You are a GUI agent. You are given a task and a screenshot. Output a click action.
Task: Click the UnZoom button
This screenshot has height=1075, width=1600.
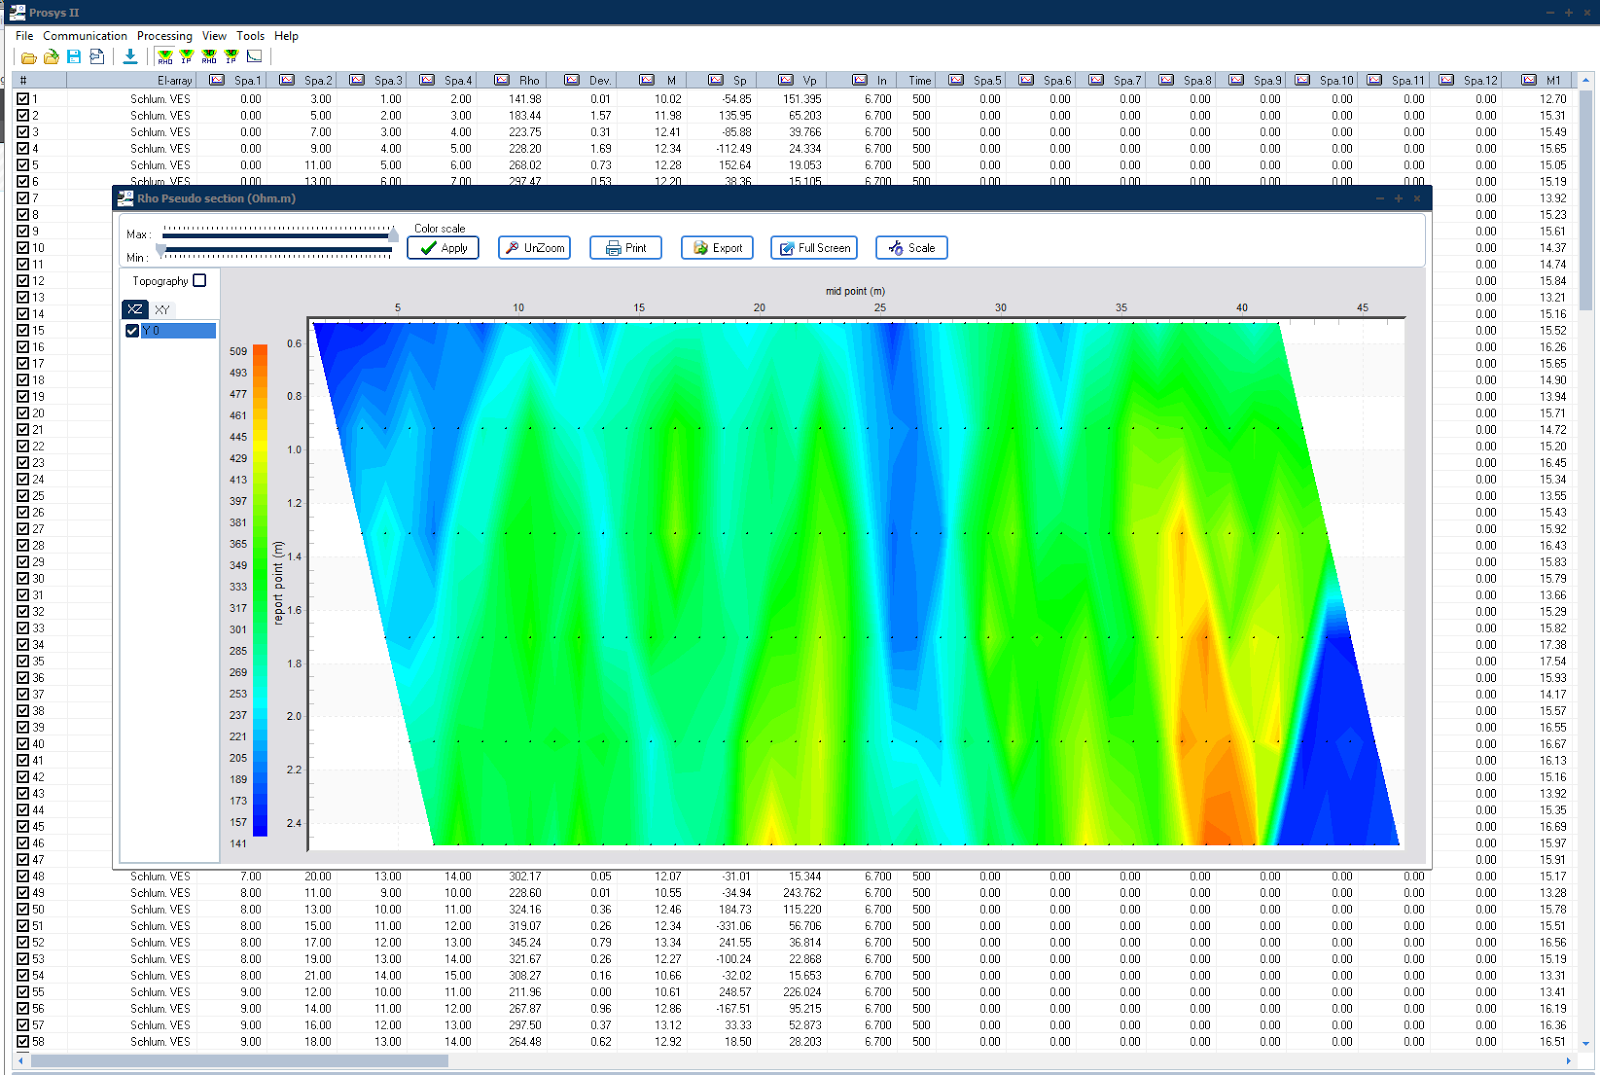[x=534, y=248]
